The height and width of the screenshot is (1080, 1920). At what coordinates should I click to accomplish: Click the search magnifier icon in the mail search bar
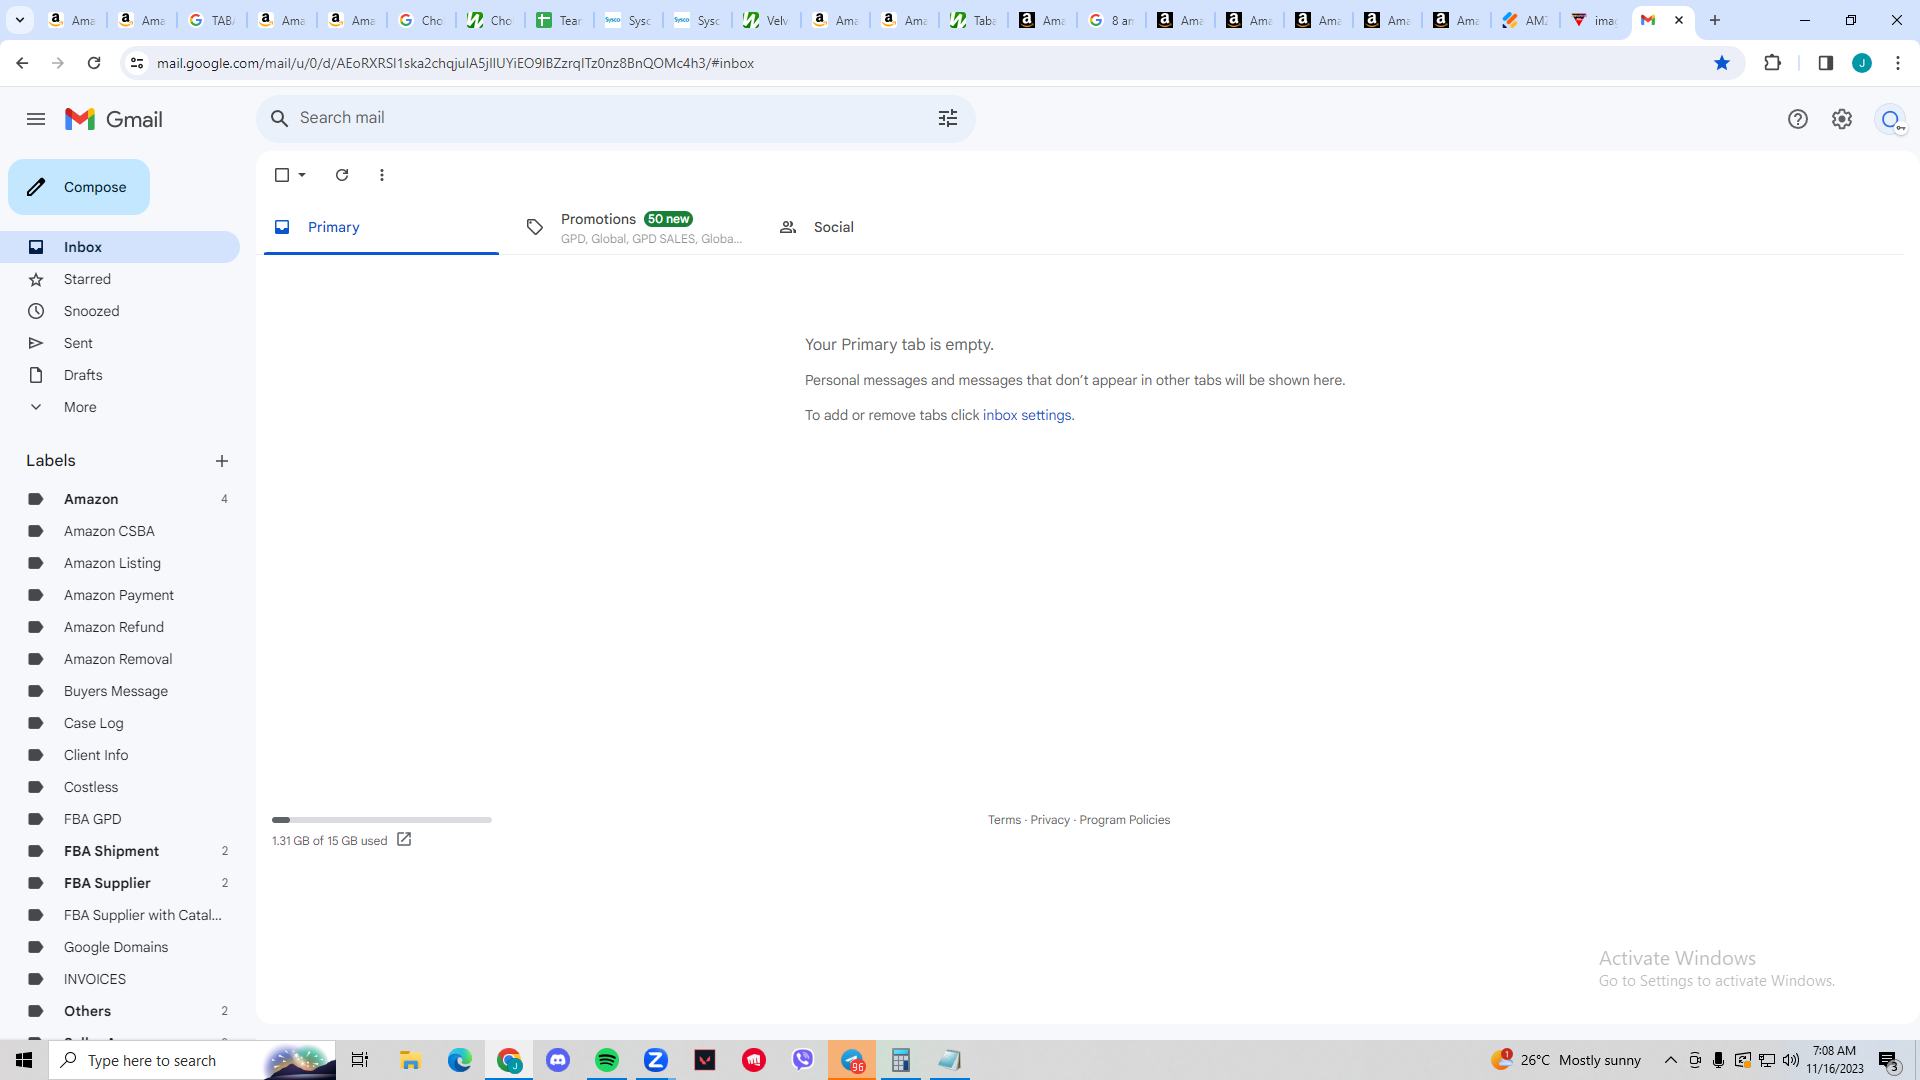point(280,118)
